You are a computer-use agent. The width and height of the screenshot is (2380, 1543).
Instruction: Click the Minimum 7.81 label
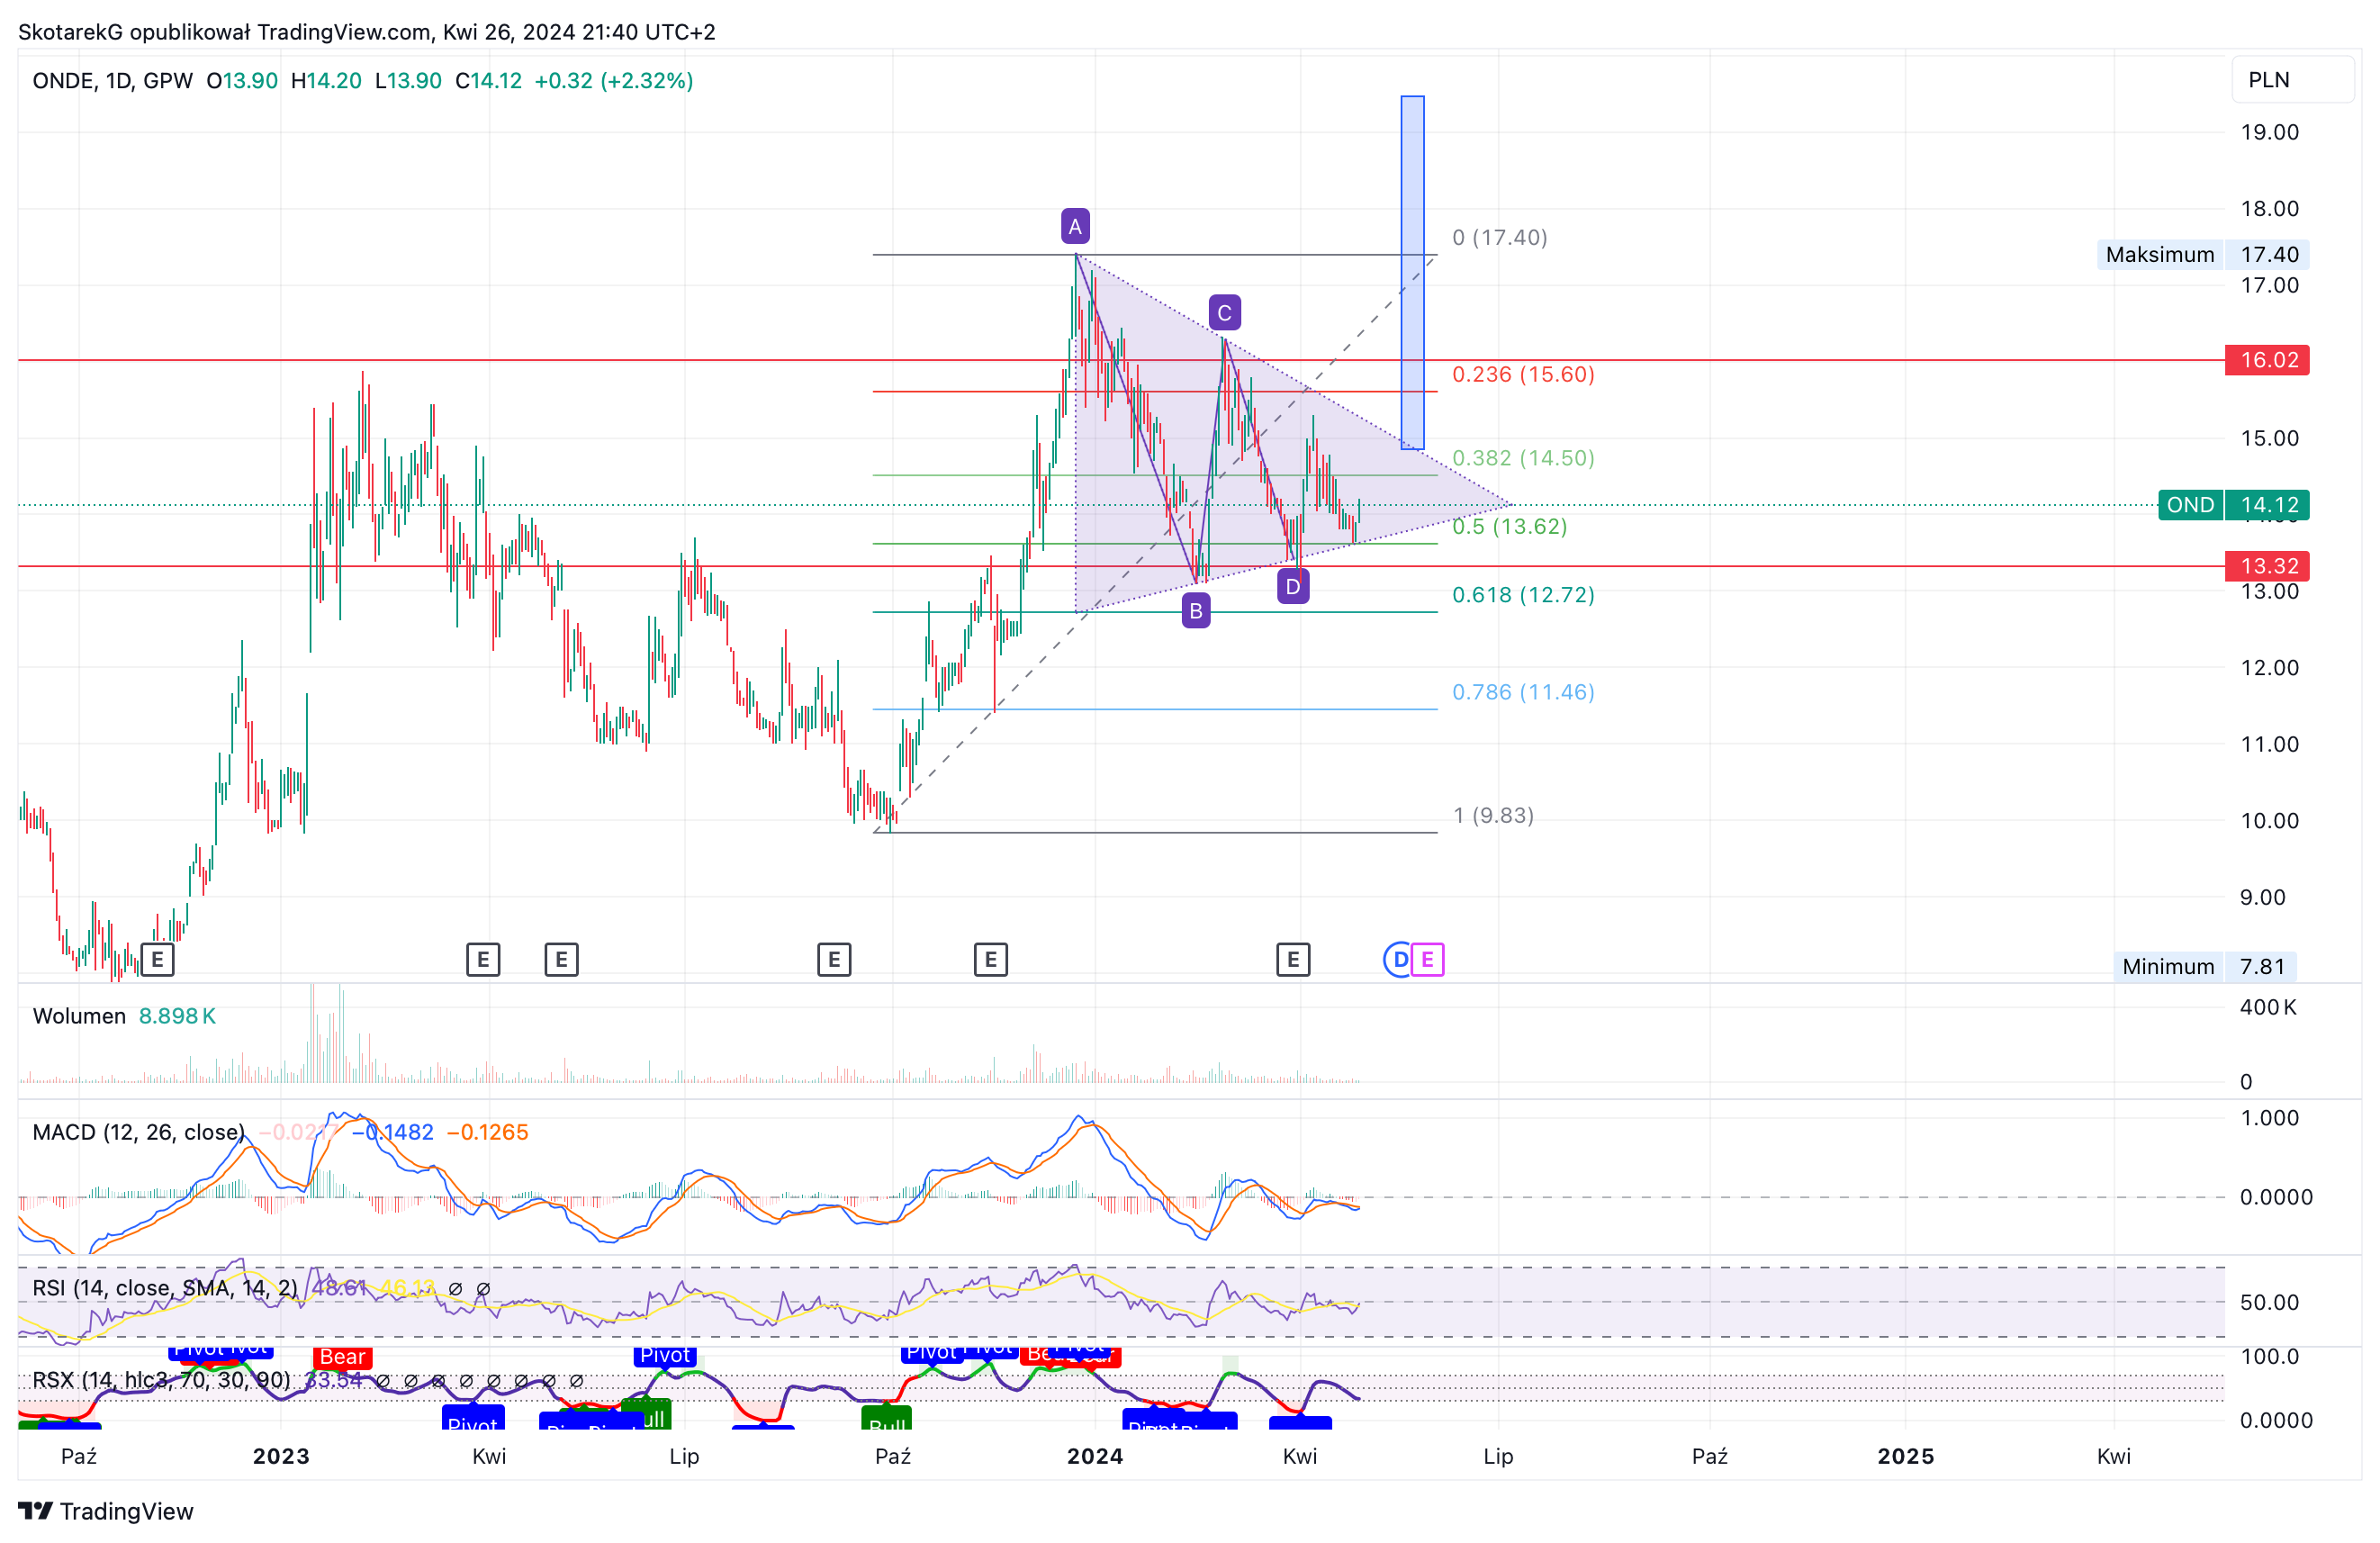[x=2205, y=966]
